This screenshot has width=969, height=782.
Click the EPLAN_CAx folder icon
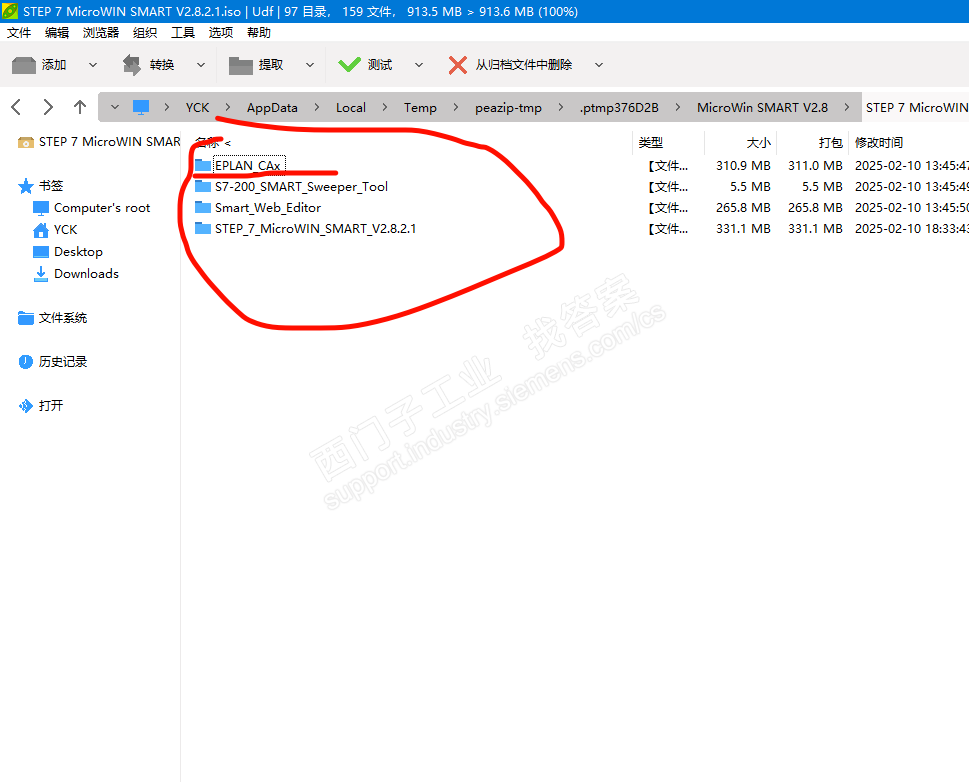[203, 165]
